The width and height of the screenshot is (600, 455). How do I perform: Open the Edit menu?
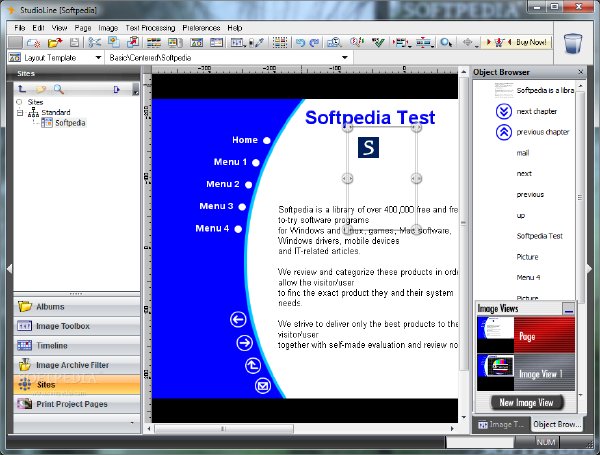(x=38, y=28)
